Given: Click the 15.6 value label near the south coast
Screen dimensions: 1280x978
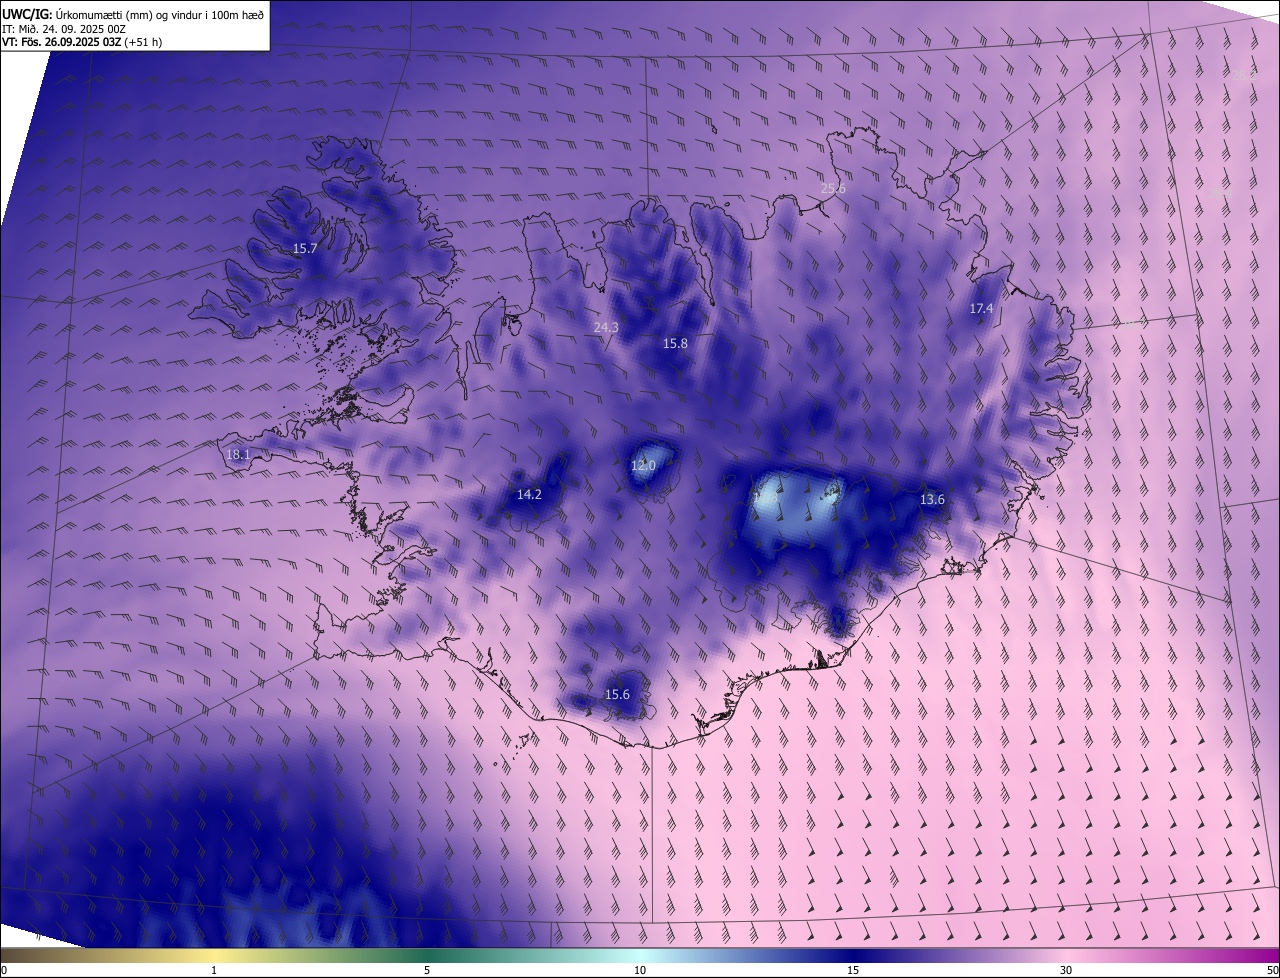Looking at the screenshot, I should (617, 694).
